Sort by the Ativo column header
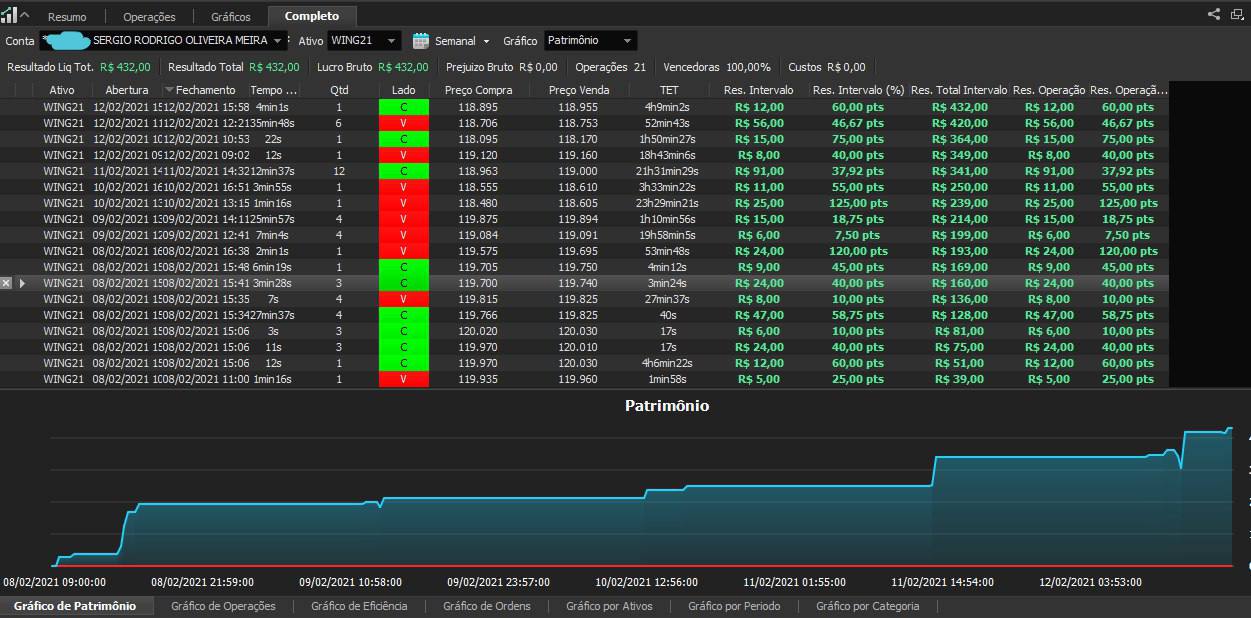The image size is (1251, 618). pyautogui.click(x=62, y=90)
